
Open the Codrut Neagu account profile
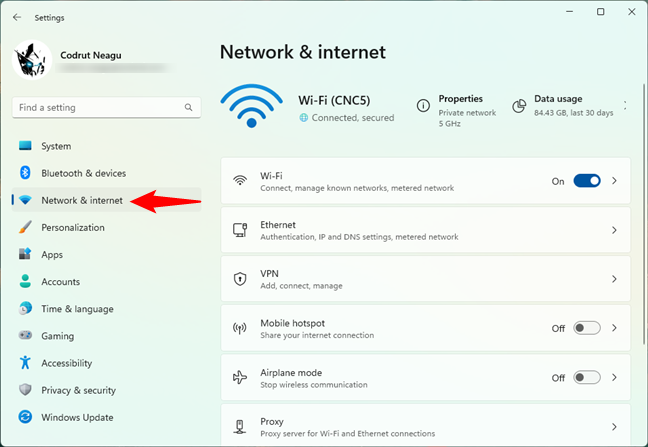click(90, 58)
